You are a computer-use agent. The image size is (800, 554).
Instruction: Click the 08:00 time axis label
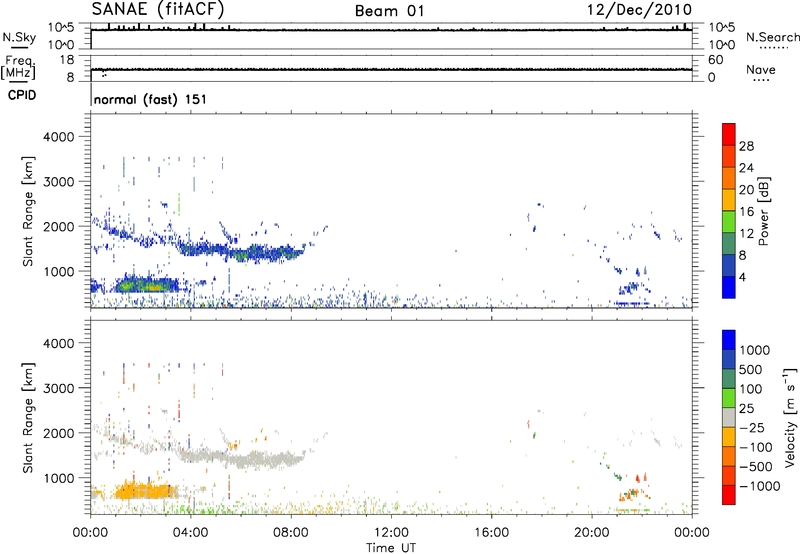click(291, 533)
